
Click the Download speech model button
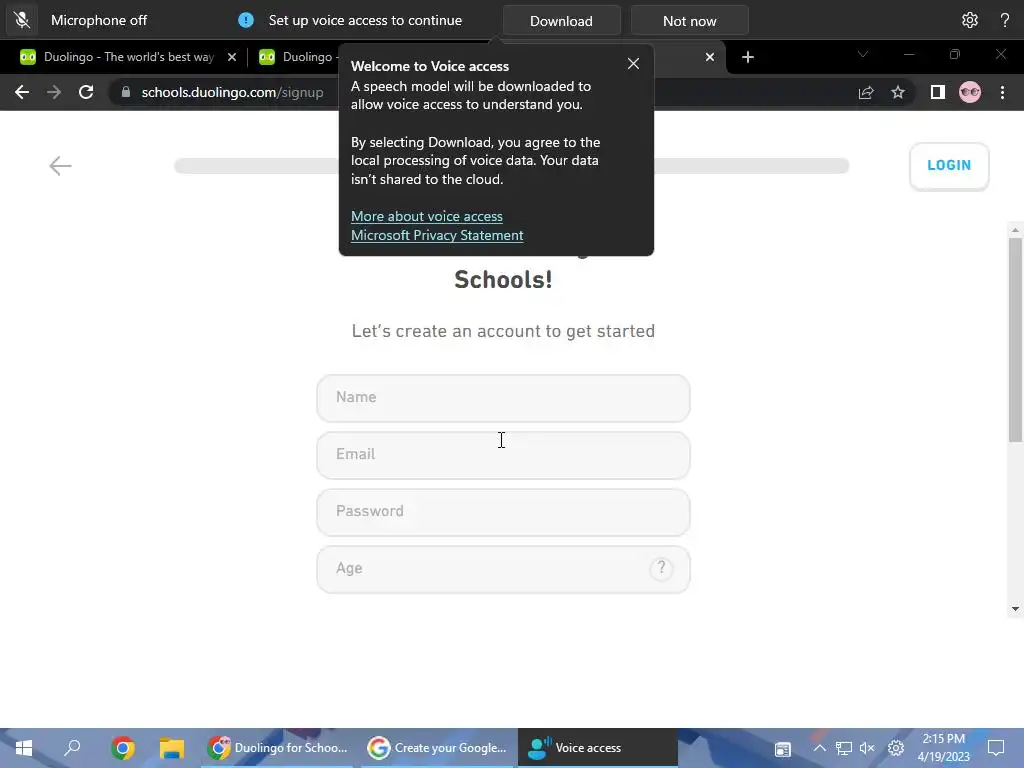pos(561,21)
